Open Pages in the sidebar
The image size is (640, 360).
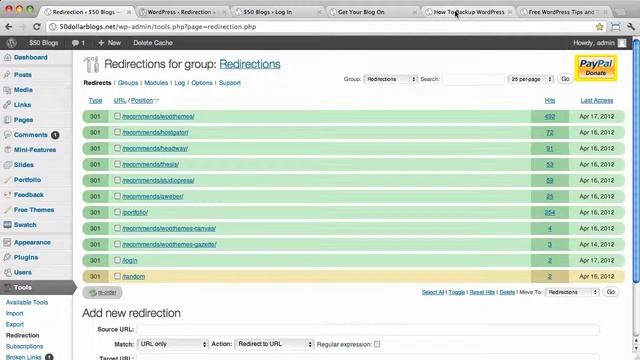click(23, 120)
